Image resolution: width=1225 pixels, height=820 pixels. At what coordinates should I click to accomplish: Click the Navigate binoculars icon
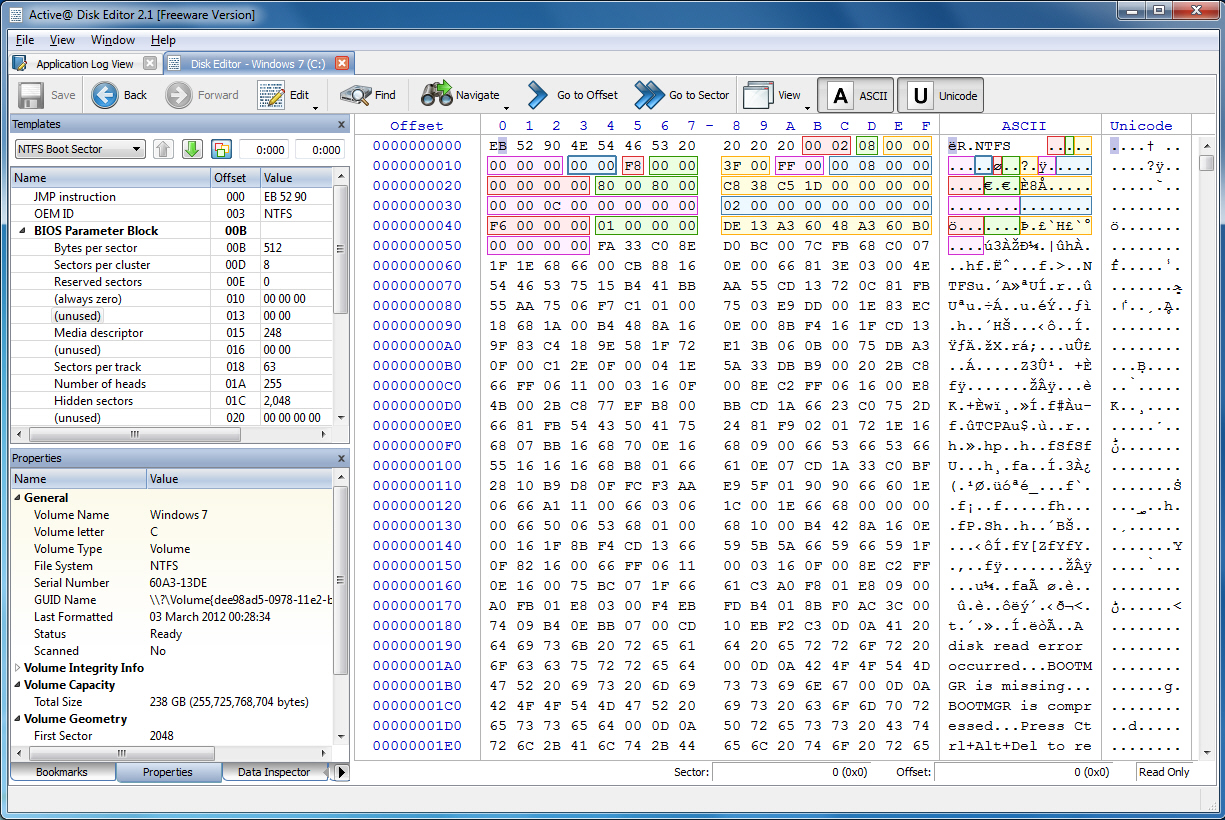tap(437, 95)
